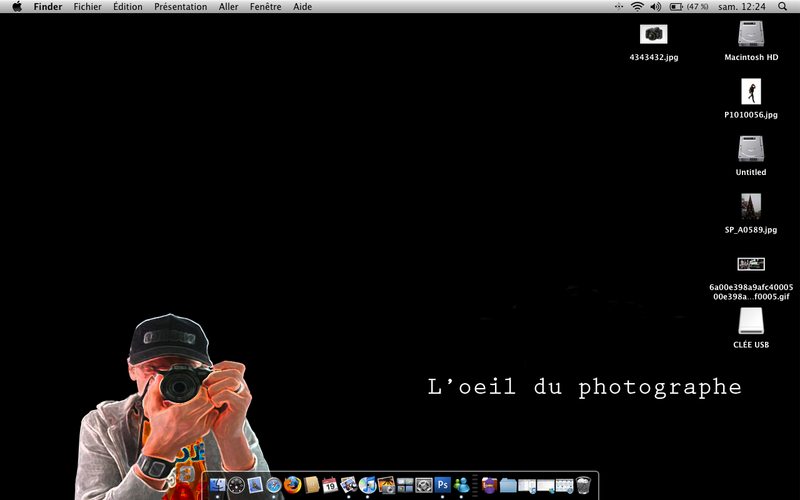Open Dashboard gauge icon in Dock
Image resolution: width=800 pixels, height=500 pixels.
236,485
